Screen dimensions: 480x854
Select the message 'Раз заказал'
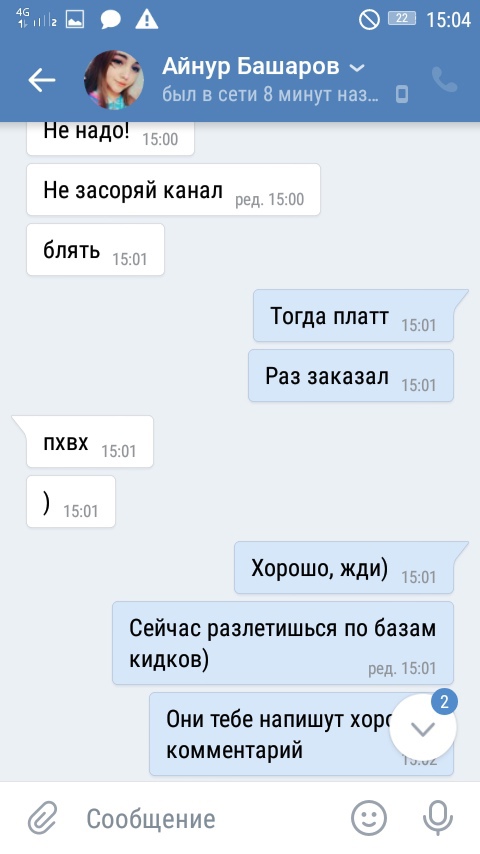pos(351,376)
